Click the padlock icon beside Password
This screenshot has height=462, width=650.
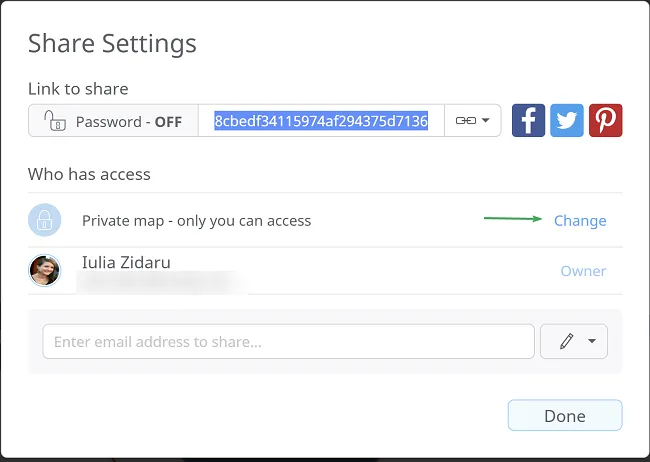pos(56,121)
